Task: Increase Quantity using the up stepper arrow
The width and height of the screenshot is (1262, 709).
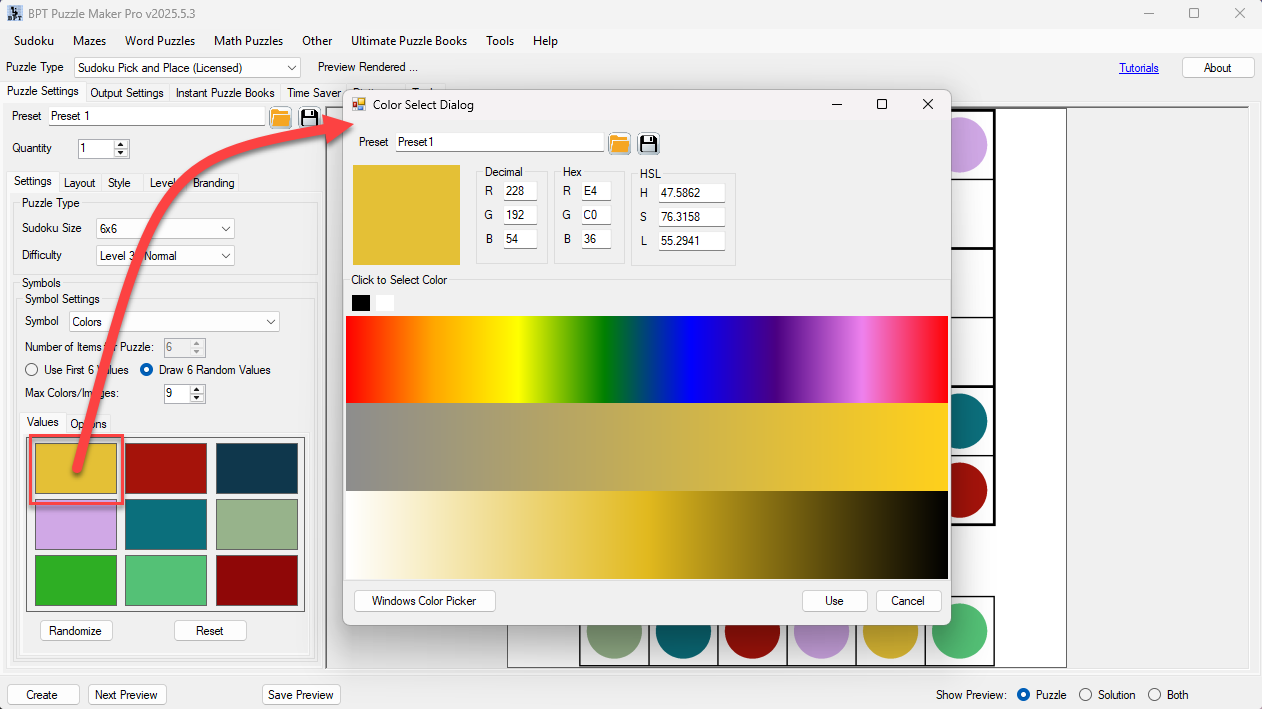Action: pyautogui.click(x=121, y=144)
